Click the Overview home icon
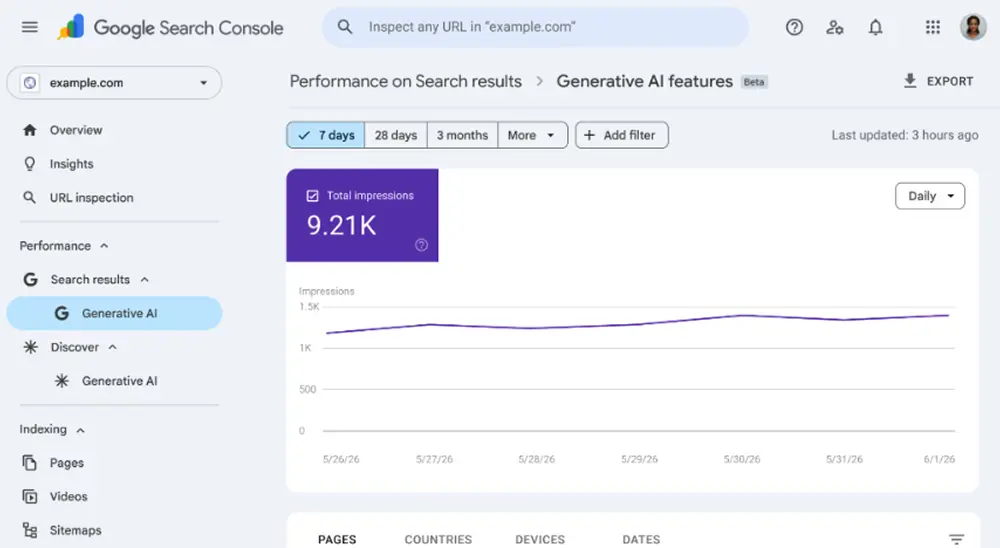The width and height of the screenshot is (1000, 548). pyautogui.click(x=29, y=130)
